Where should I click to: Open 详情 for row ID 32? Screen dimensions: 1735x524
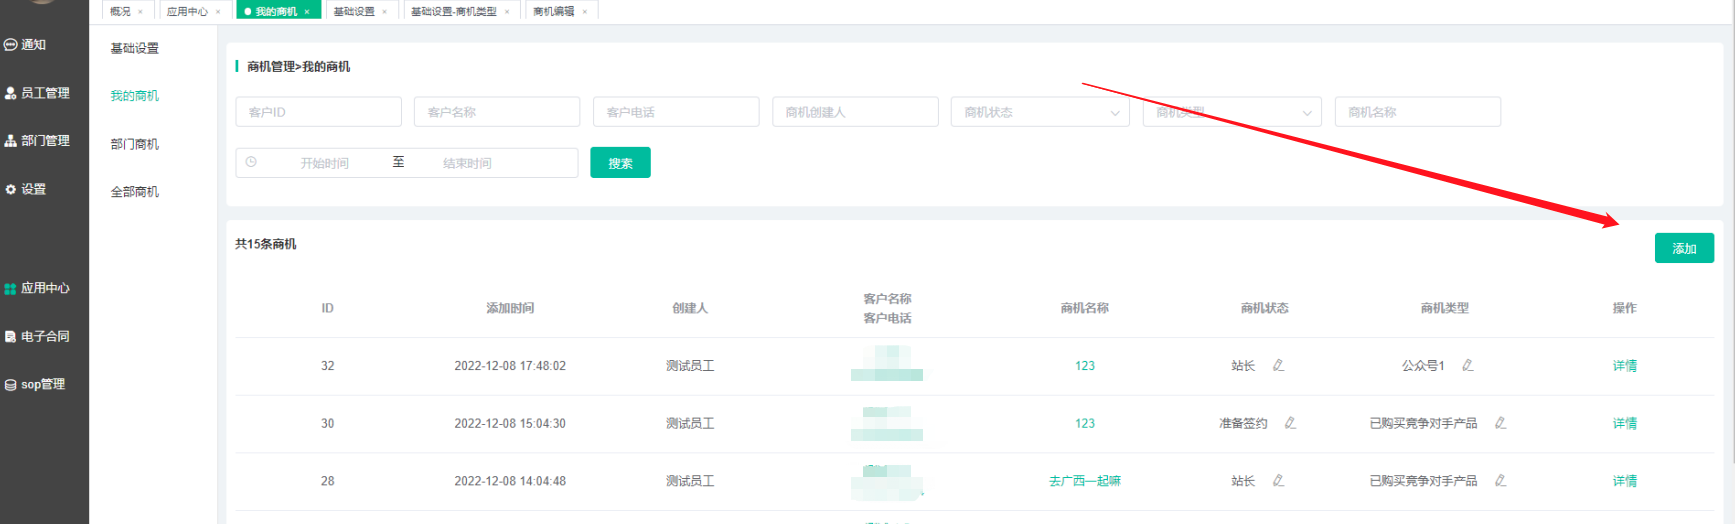coord(1625,366)
